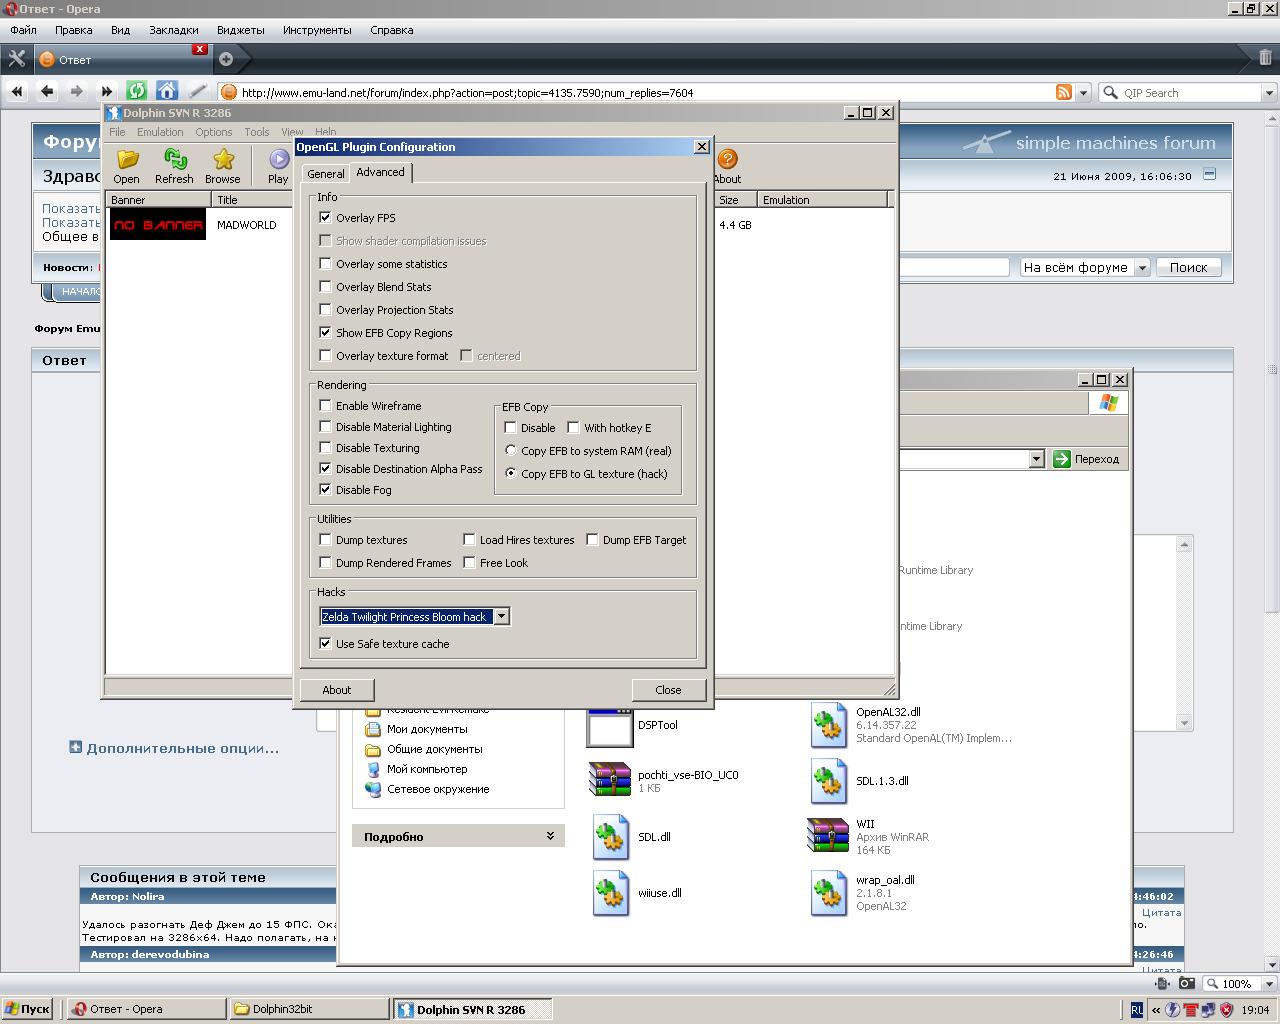
Task: Select wiiuse.dll file icon
Action: [x=610, y=894]
